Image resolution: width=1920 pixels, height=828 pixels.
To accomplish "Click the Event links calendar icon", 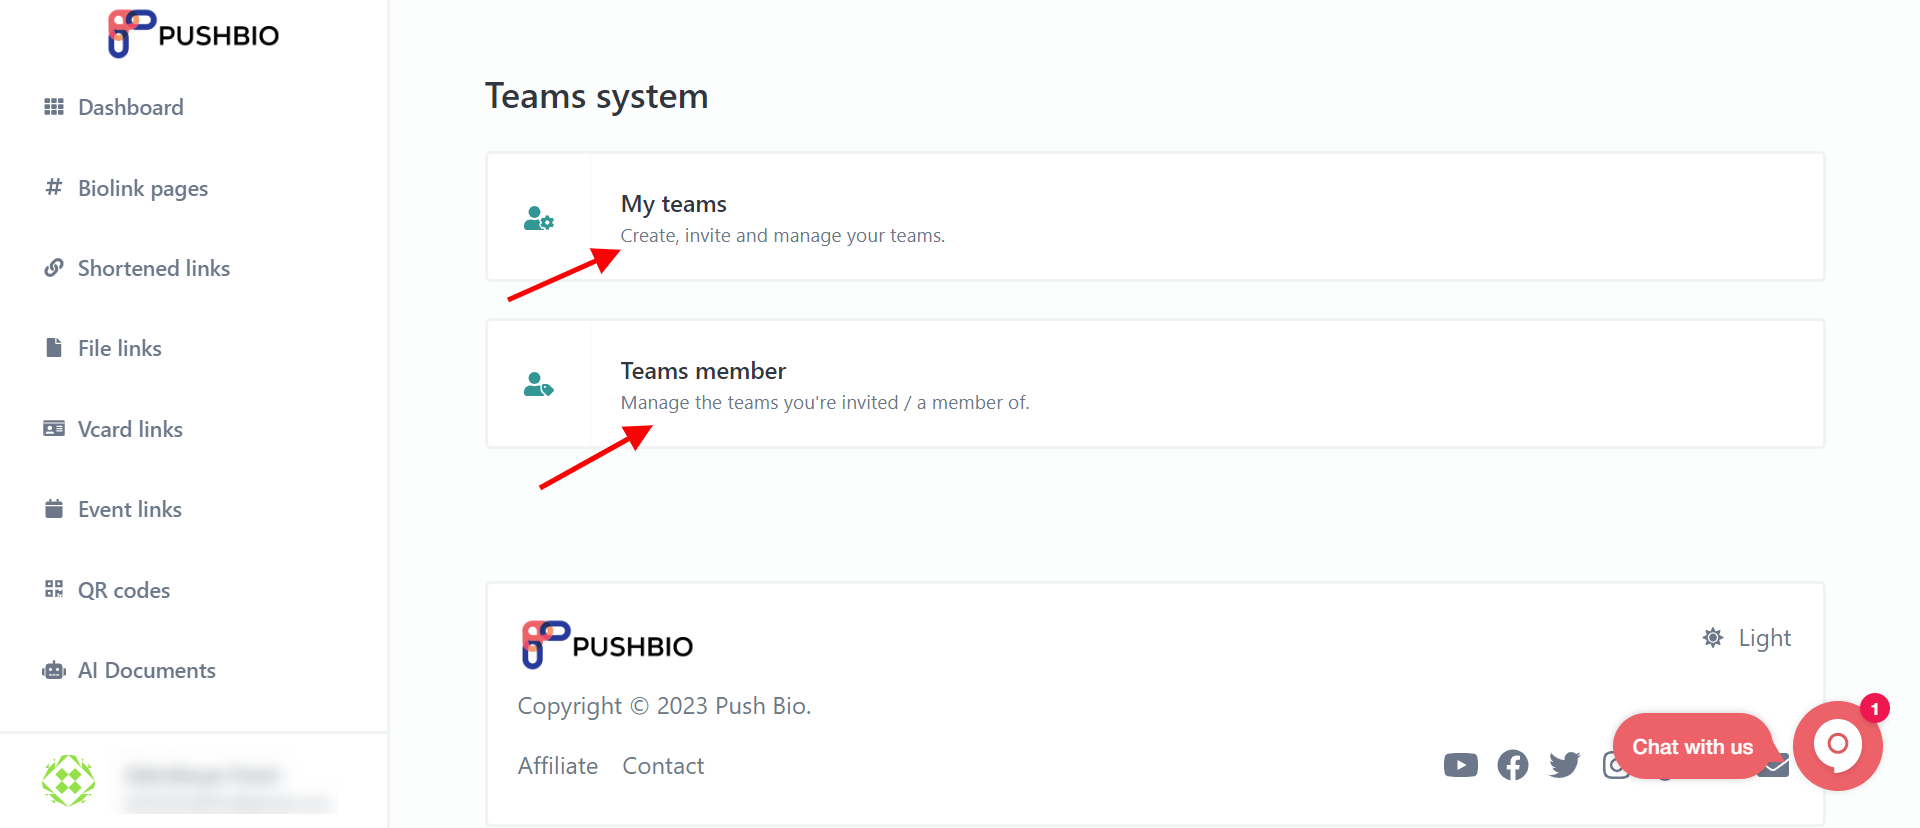I will tap(54, 509).
